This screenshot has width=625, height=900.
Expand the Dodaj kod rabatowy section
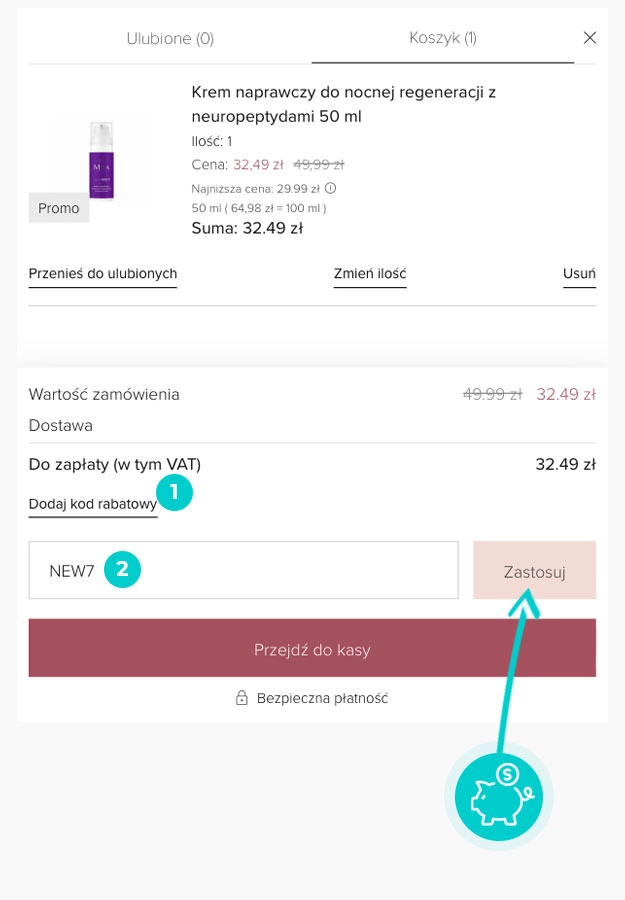(x=92, y=504)
